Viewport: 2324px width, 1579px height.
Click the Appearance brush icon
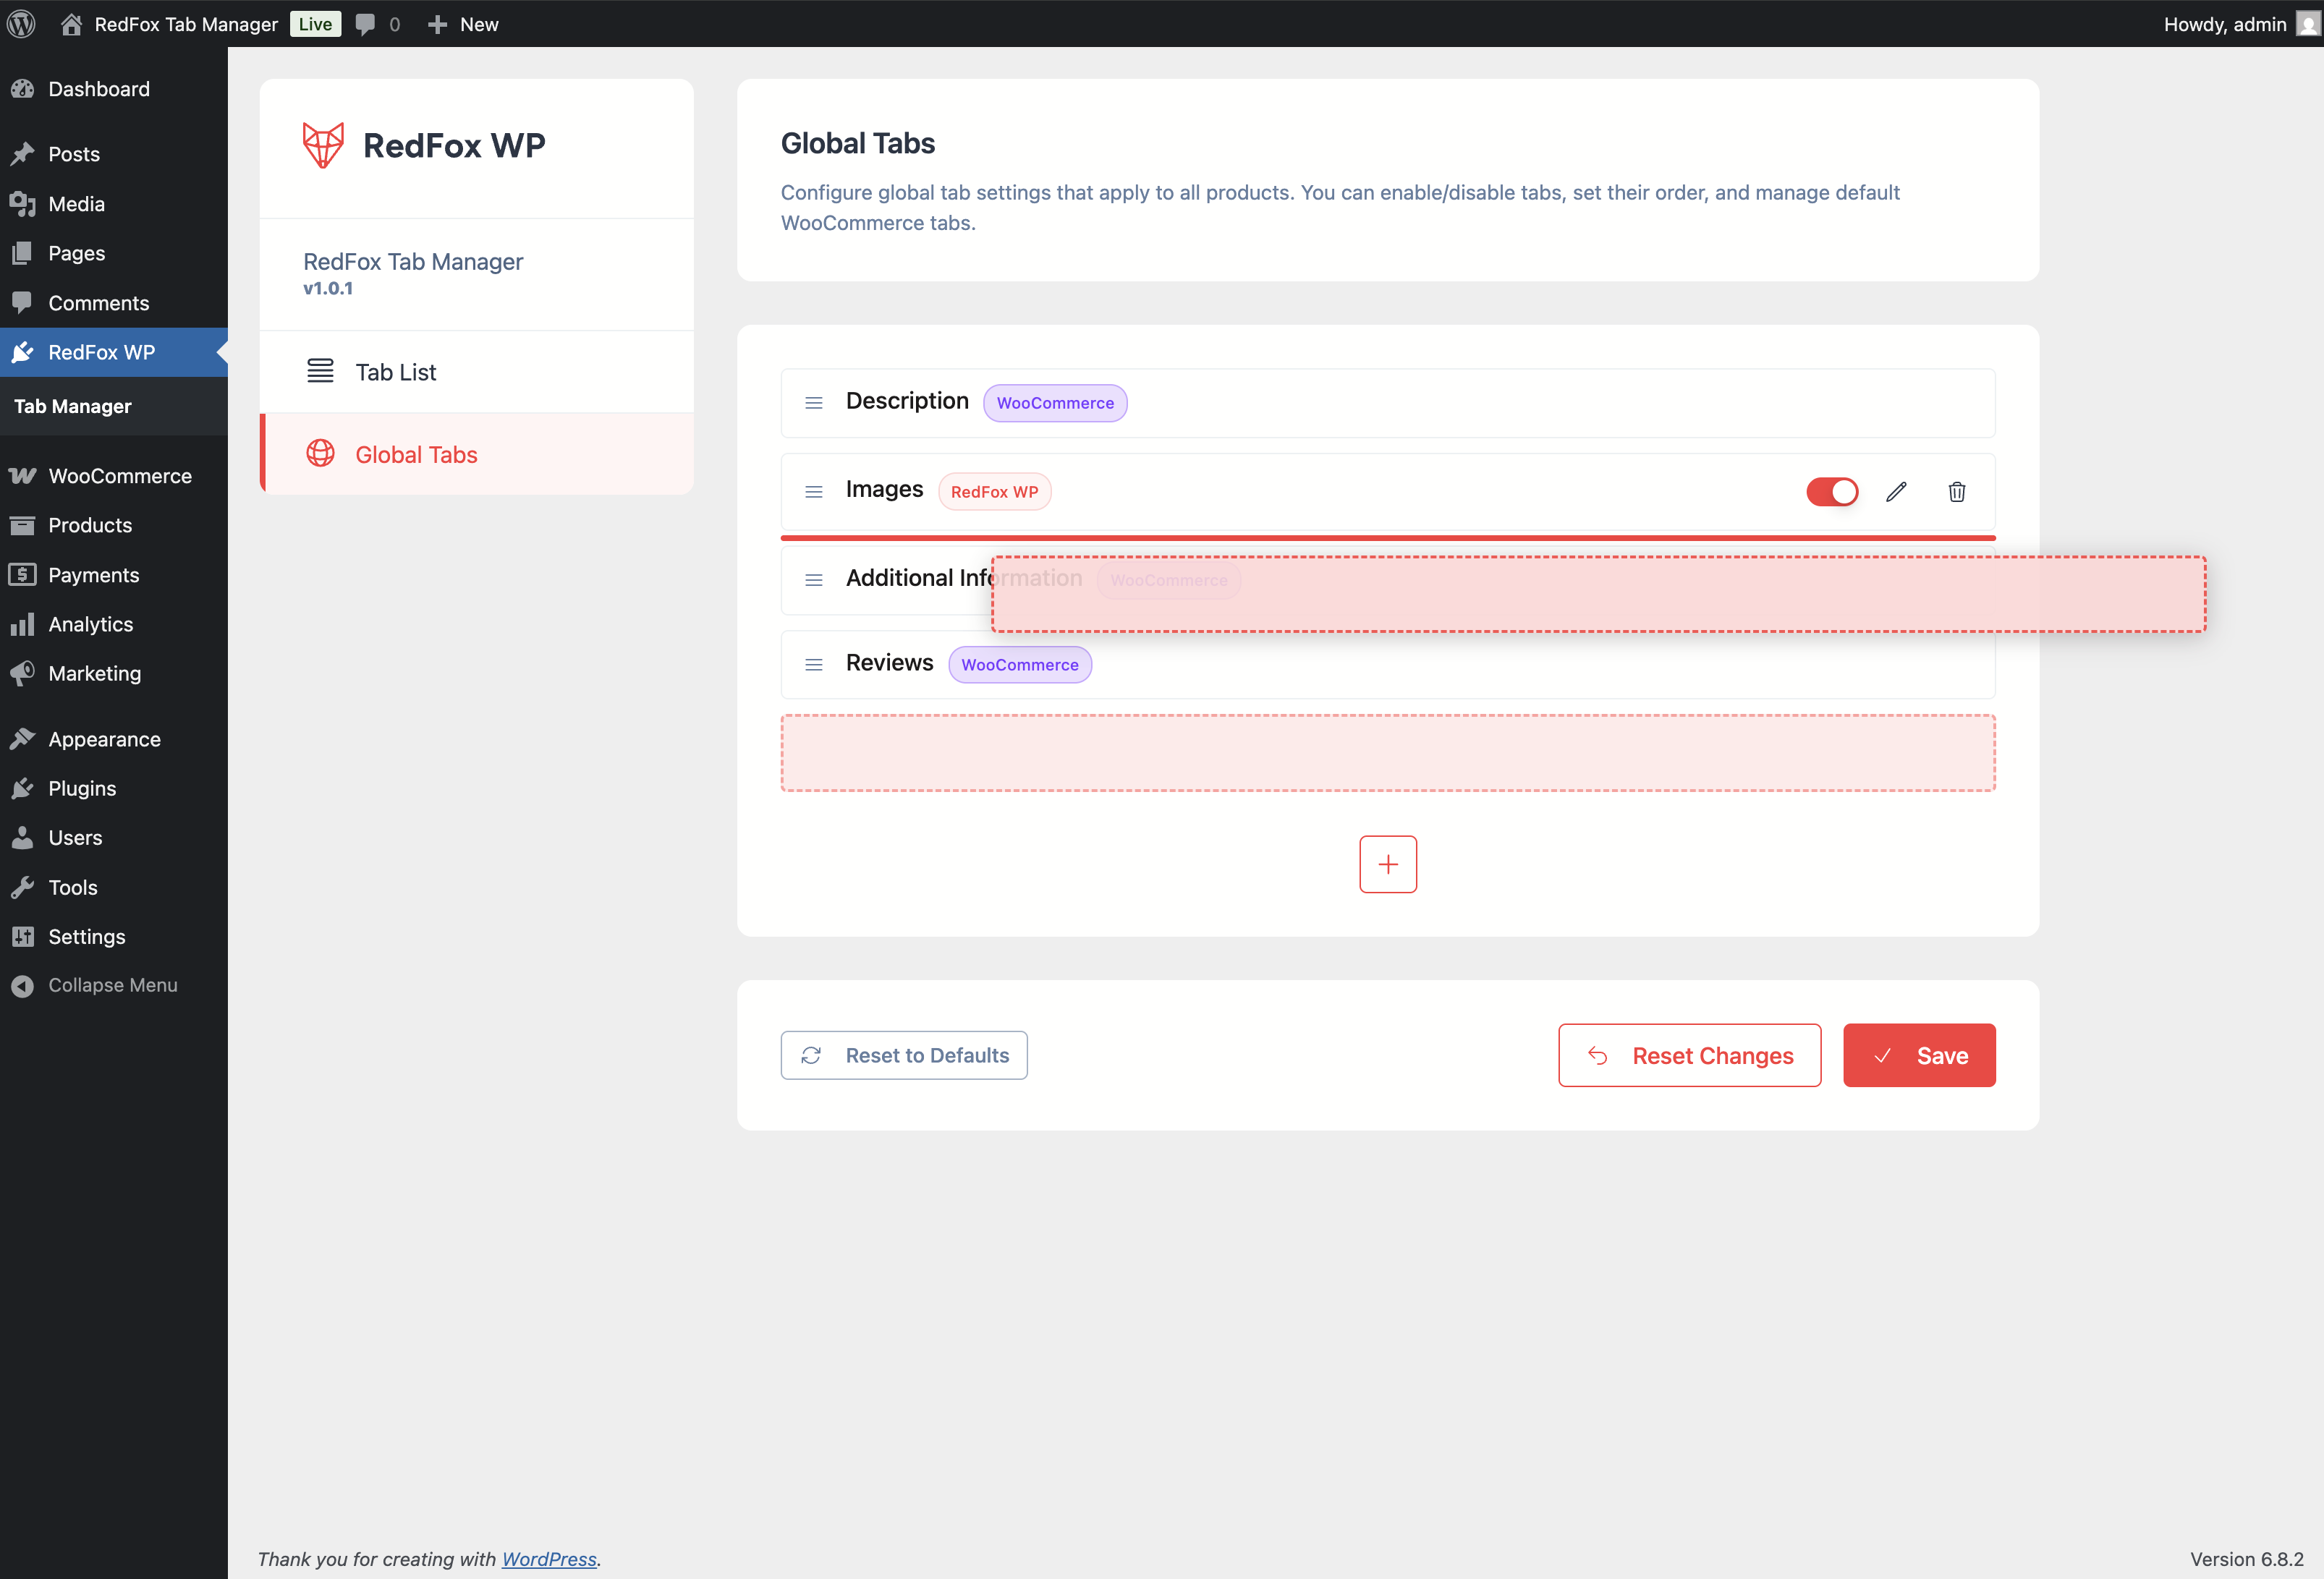(23, 739)
